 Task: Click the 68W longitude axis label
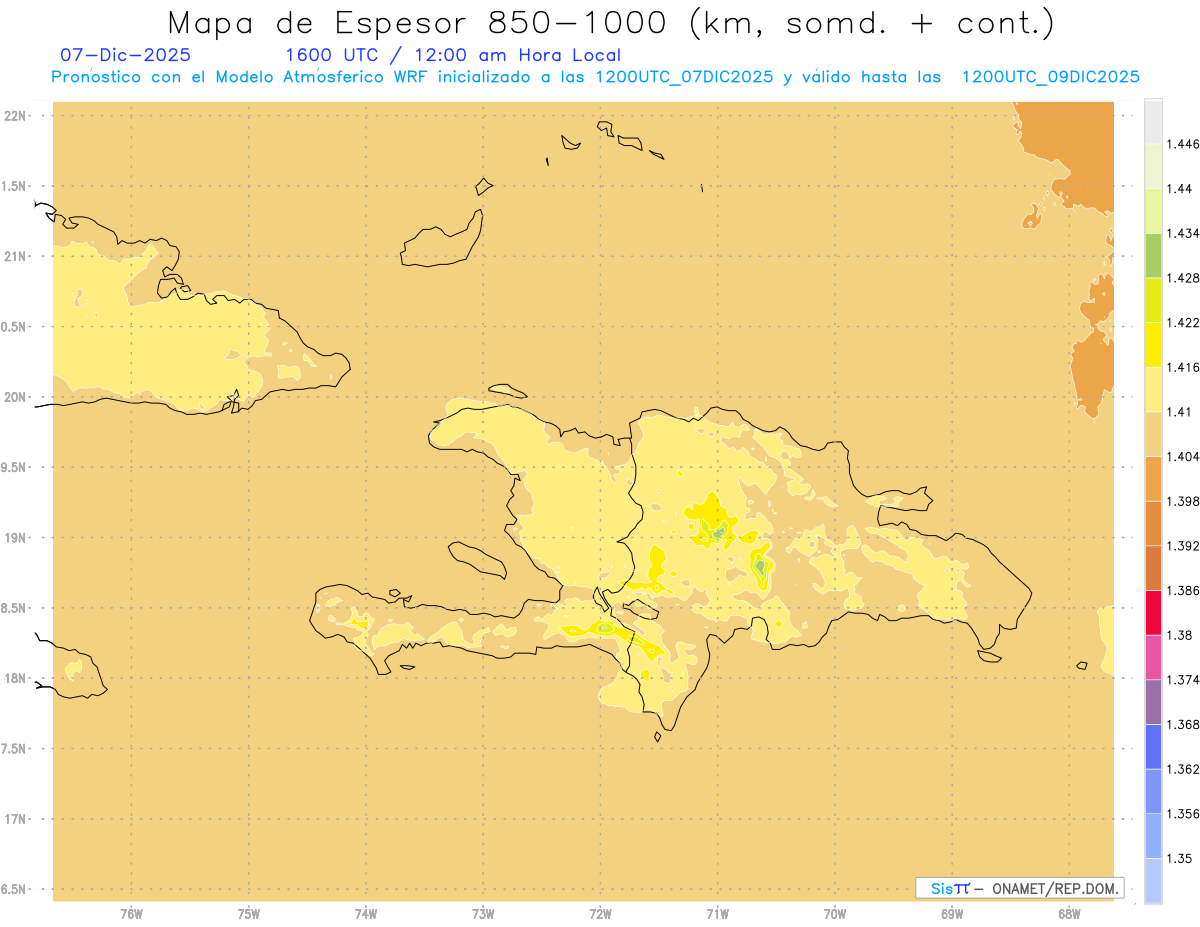tap(1069, 913)
